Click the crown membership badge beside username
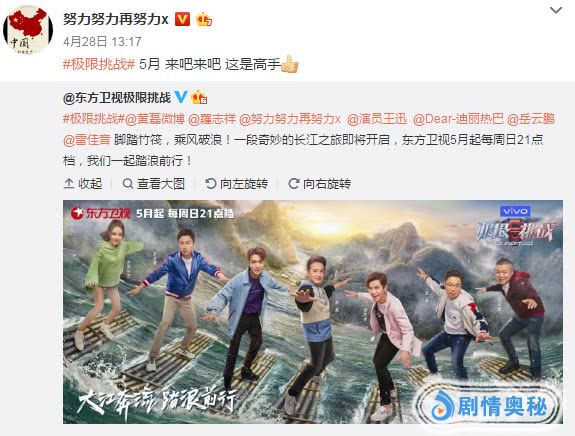 pos(204,19)
